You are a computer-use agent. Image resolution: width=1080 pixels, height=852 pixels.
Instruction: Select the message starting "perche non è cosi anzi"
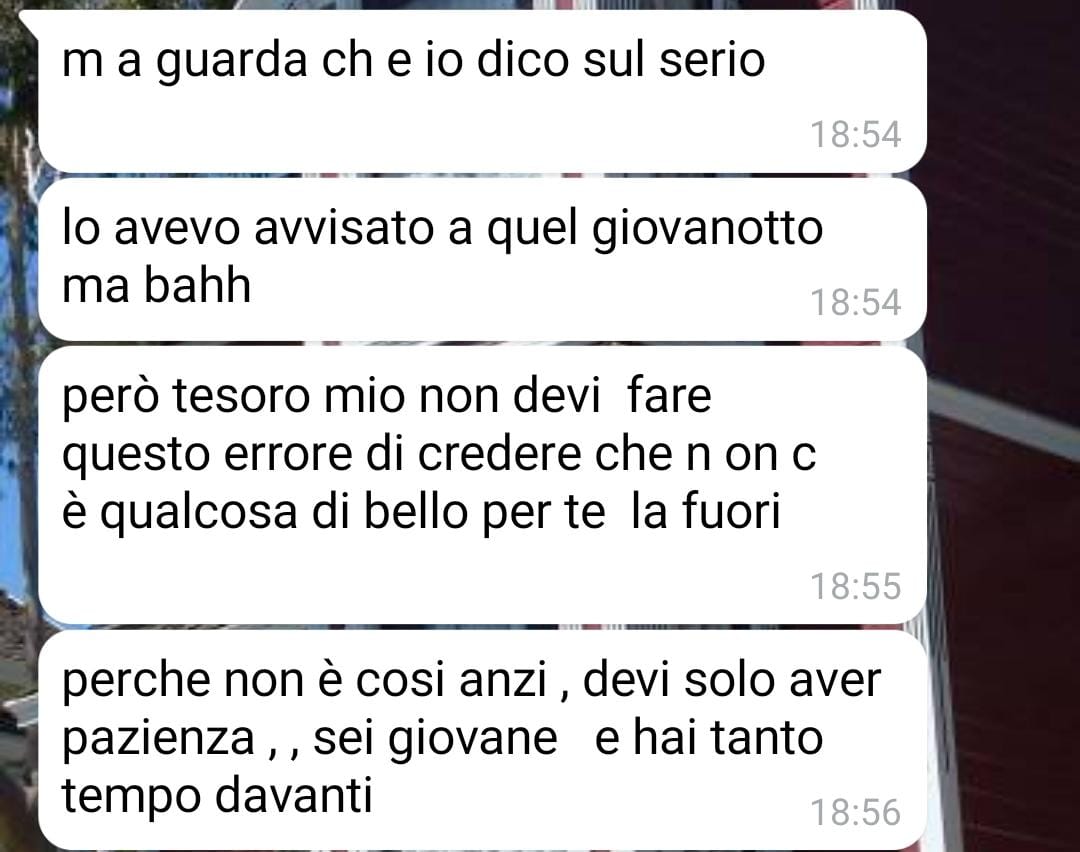tap(482, 740)
